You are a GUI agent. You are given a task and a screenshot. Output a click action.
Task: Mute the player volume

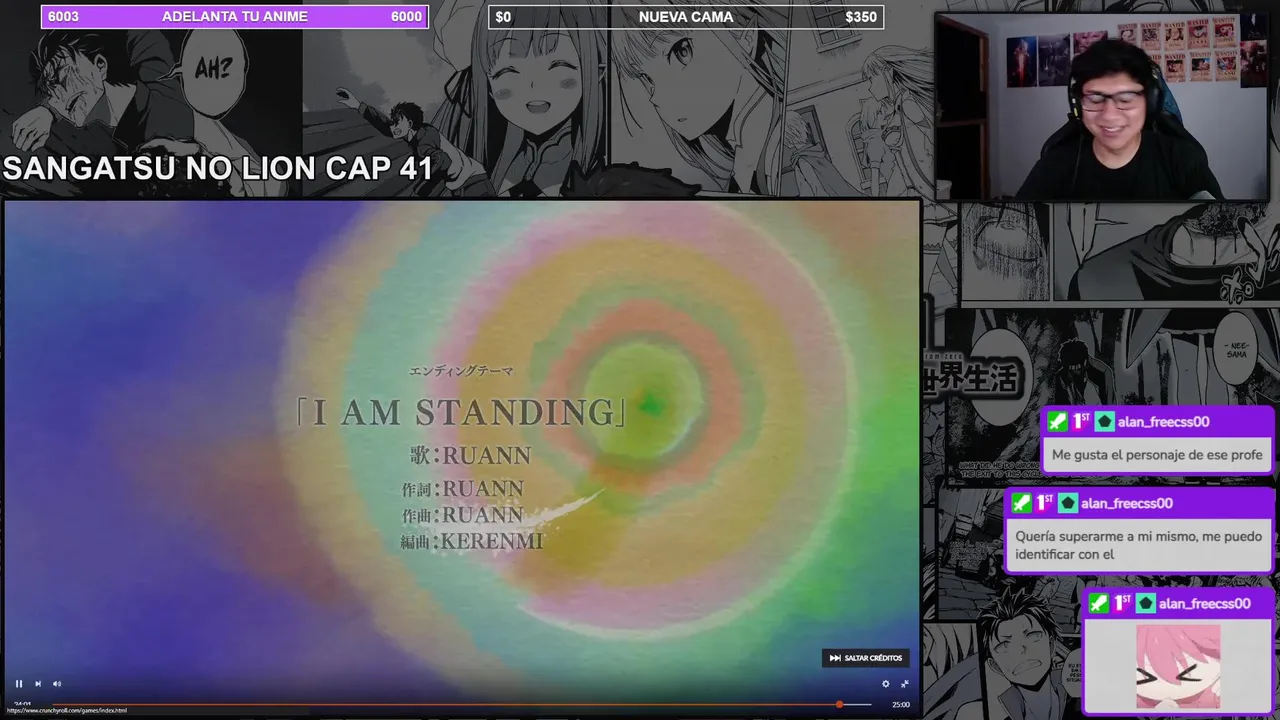point(57,684)
